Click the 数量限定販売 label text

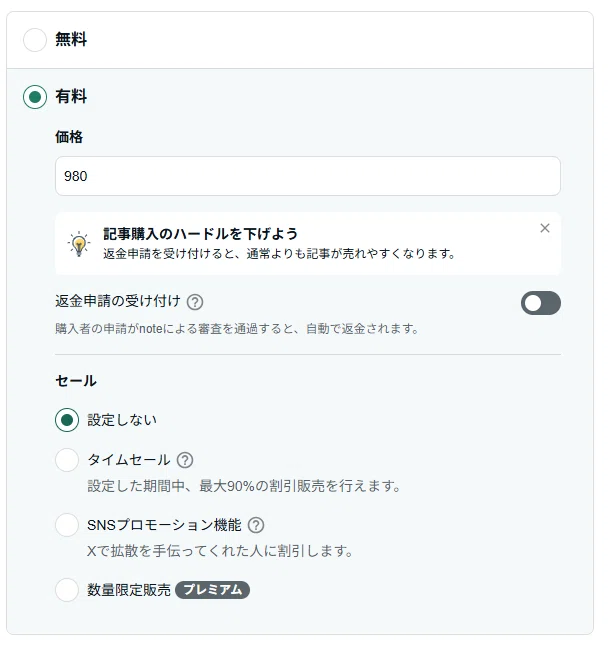pyautogui.click(x=129, y=590)
